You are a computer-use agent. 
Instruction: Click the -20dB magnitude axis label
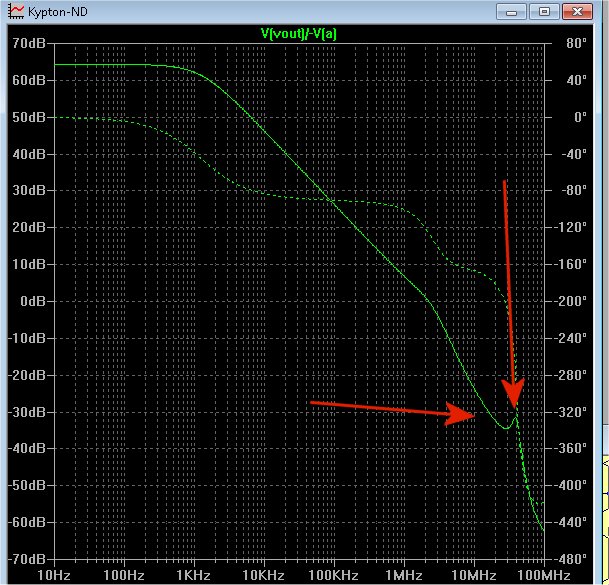(x=27, y=375)
